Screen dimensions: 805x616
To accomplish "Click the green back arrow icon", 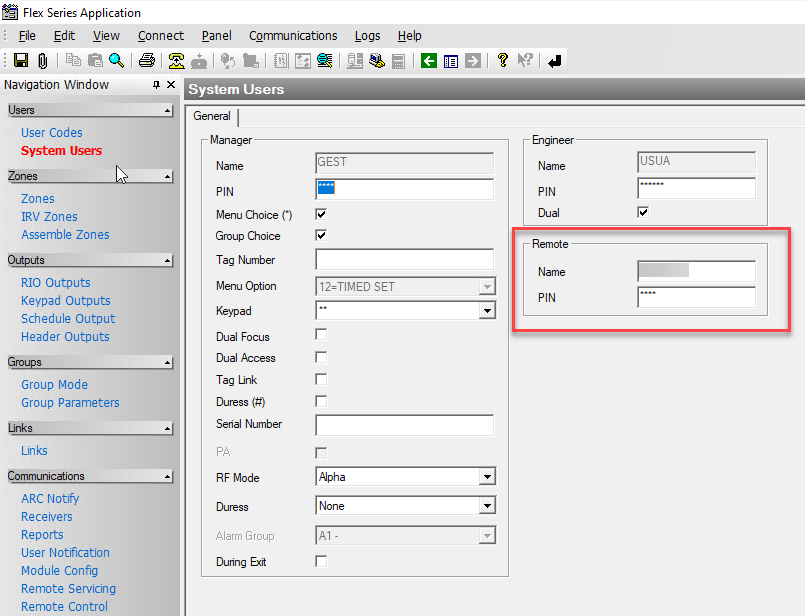I will [x=429, y=61].
